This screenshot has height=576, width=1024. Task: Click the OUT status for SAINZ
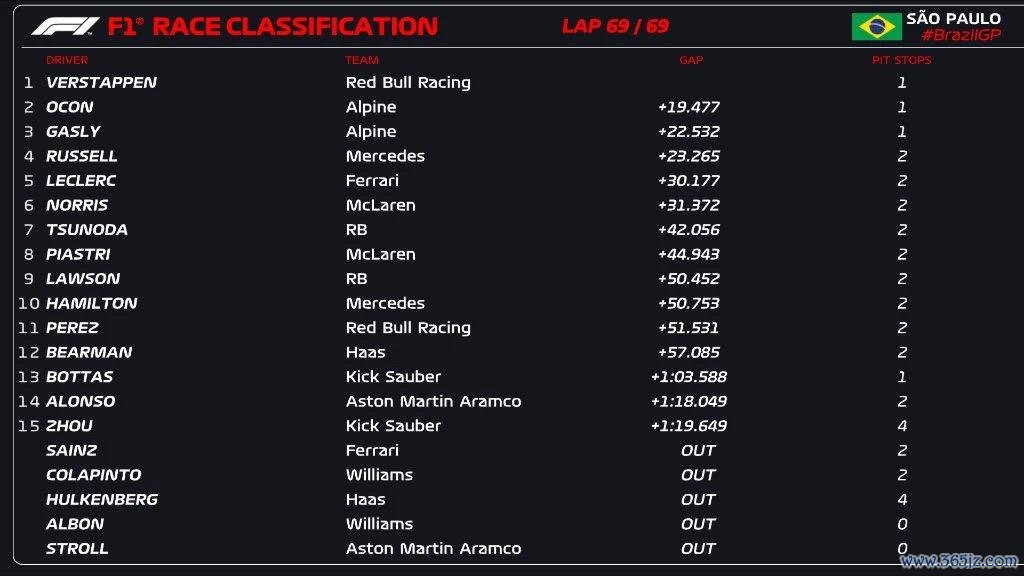click(698, 451)
